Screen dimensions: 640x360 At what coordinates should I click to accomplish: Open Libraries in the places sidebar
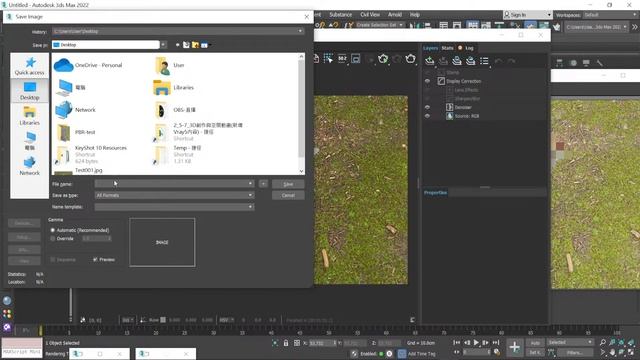tap(29, 116)
